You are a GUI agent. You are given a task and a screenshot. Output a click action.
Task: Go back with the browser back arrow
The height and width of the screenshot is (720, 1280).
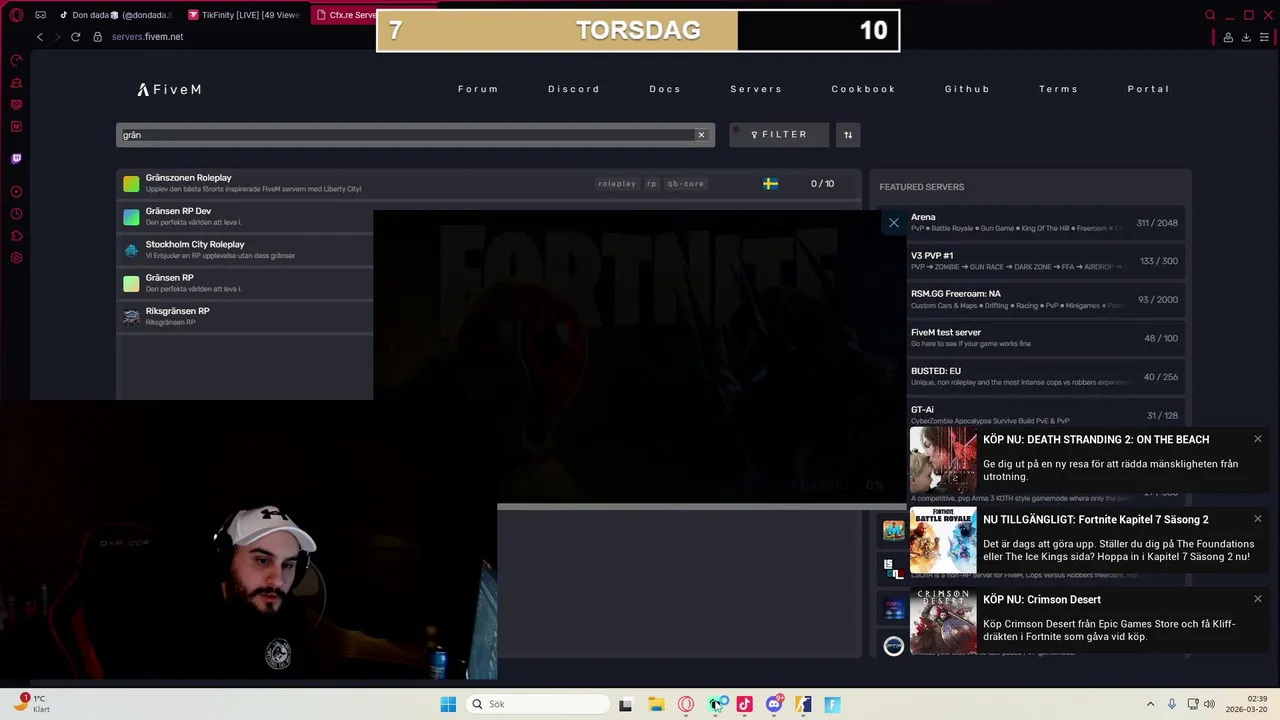(40, 37)
